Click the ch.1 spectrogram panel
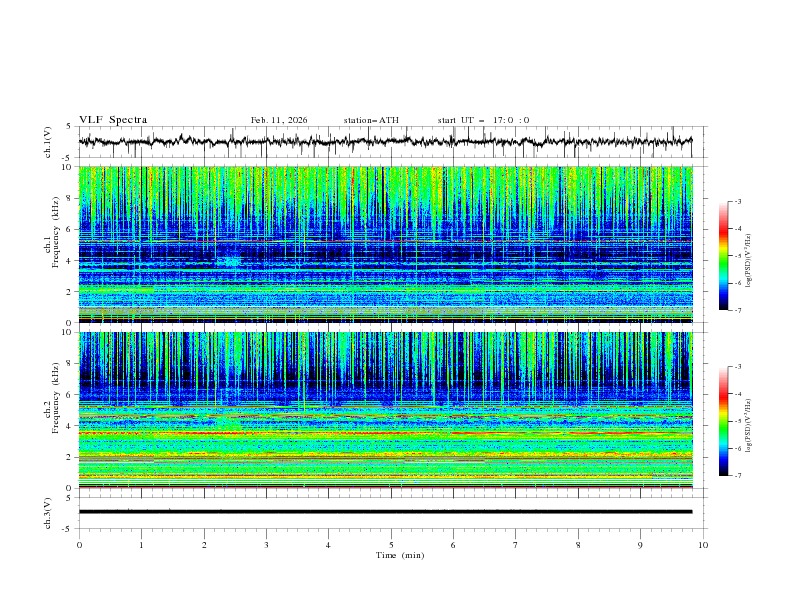This screenshot has width=792, height=612. coord(386,244)
